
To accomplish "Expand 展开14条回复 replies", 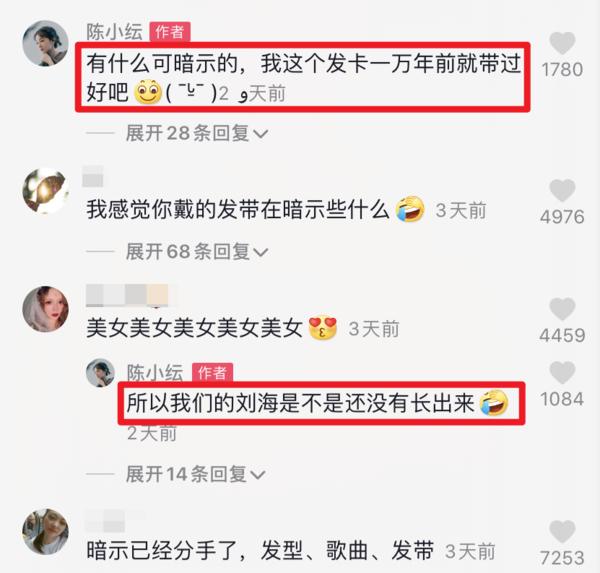I will [x=196, y=474].
